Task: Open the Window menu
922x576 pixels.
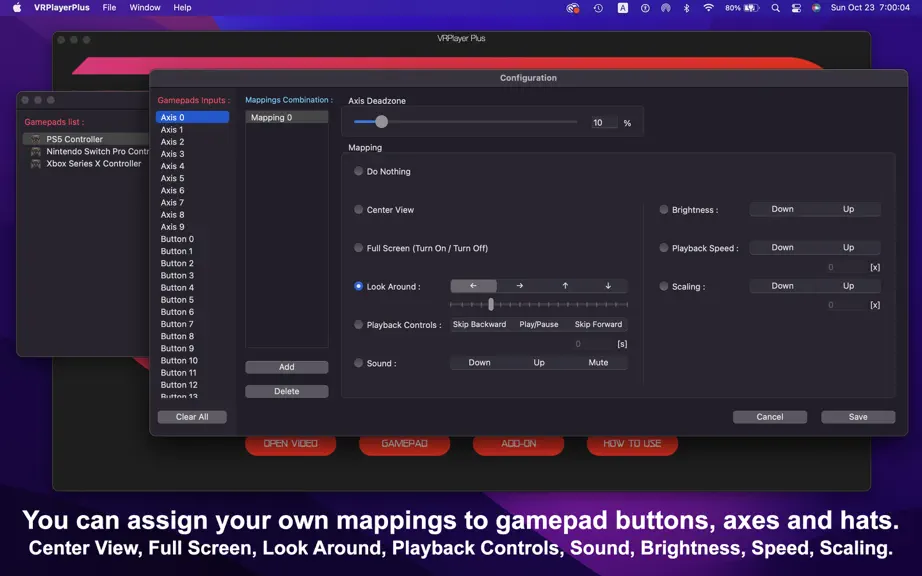Action: 145,8
